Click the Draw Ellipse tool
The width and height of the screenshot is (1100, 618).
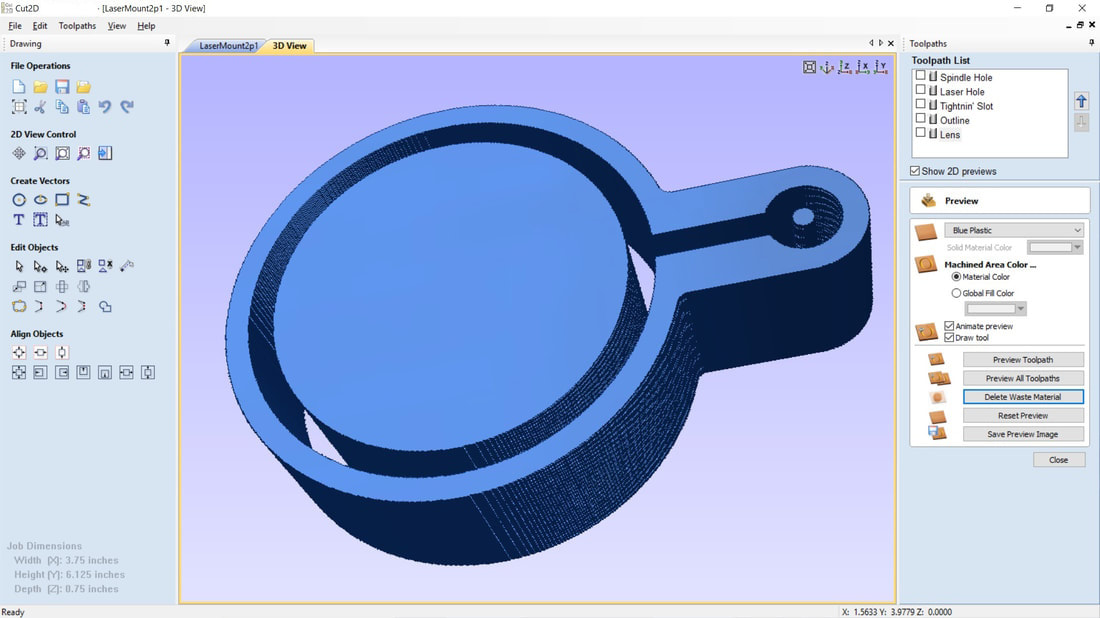click(x=41, y=200)
